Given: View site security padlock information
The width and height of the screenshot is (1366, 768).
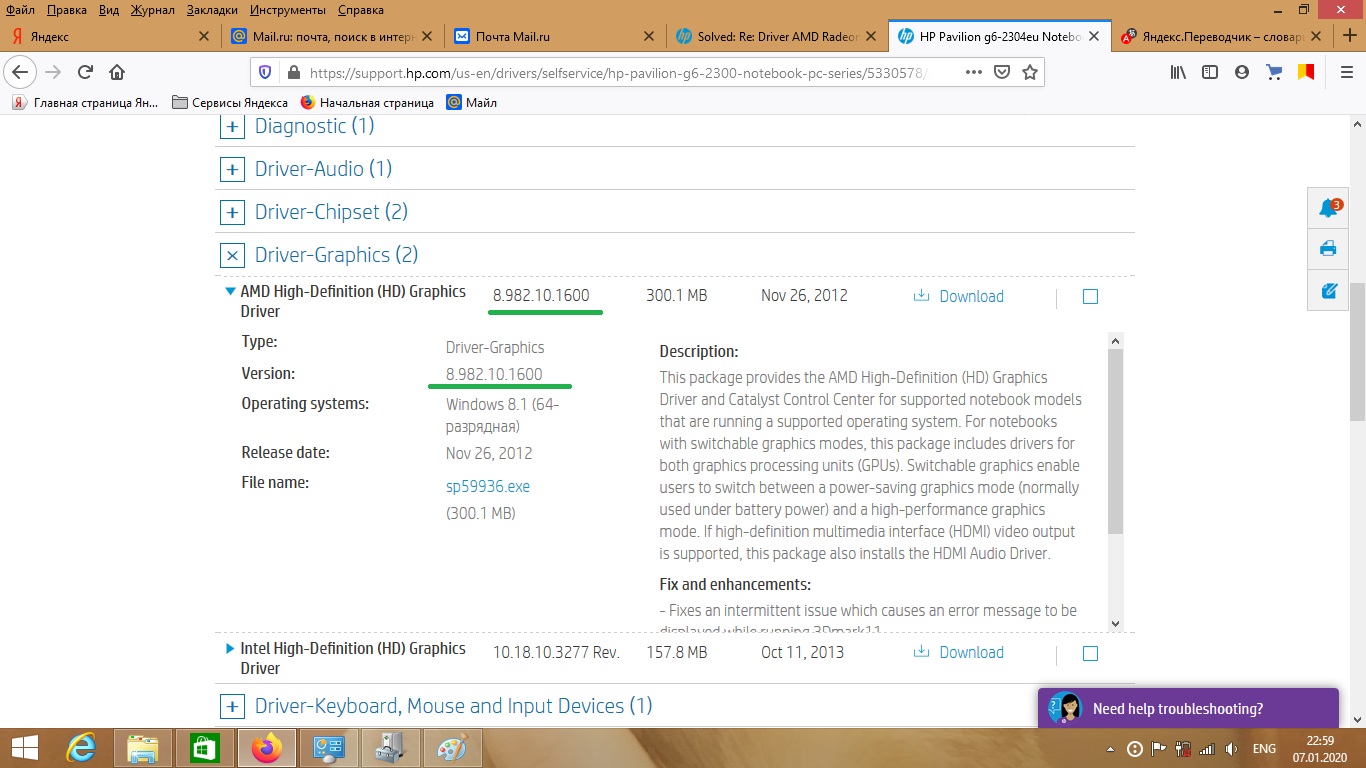Looking at the screenshot, I should pyautogui.click(x=293, y=72).
